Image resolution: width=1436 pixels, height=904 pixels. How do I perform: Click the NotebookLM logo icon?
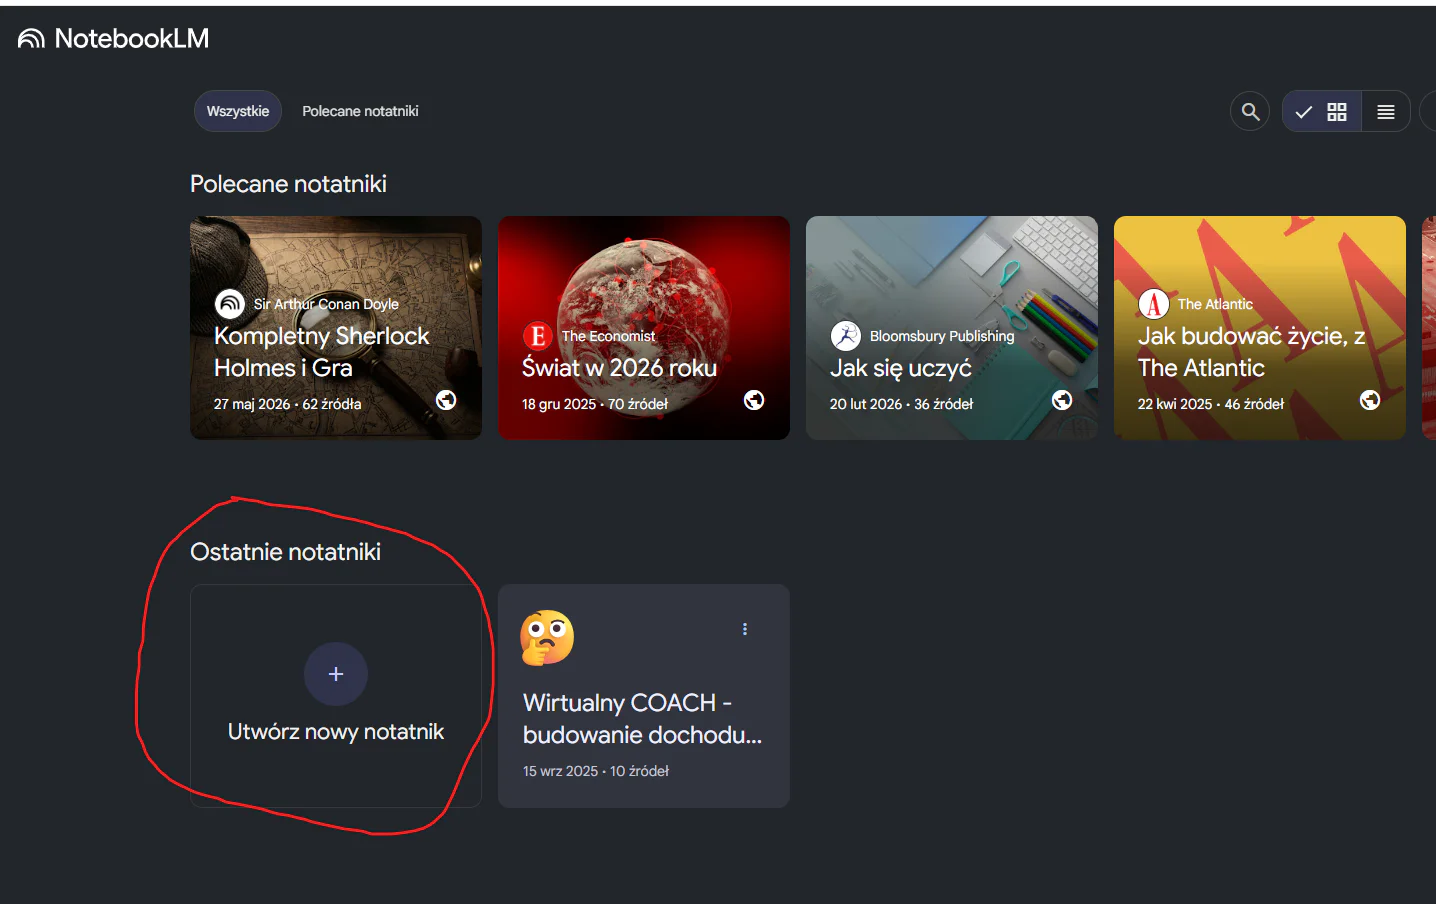[x=31, y=39]
